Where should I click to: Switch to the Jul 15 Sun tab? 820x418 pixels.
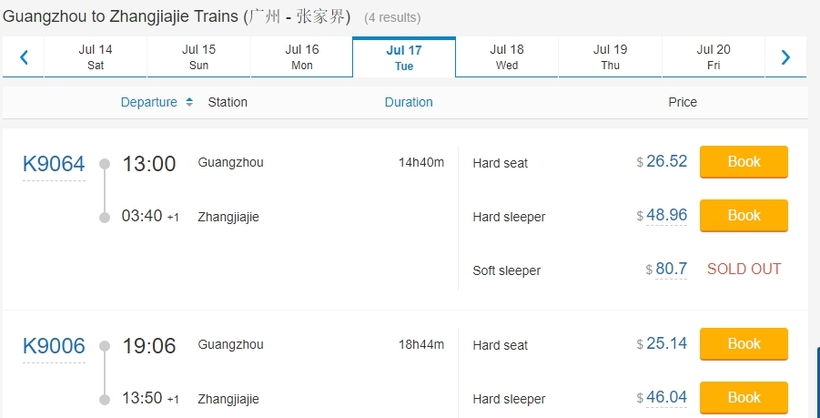pos(199,57)
